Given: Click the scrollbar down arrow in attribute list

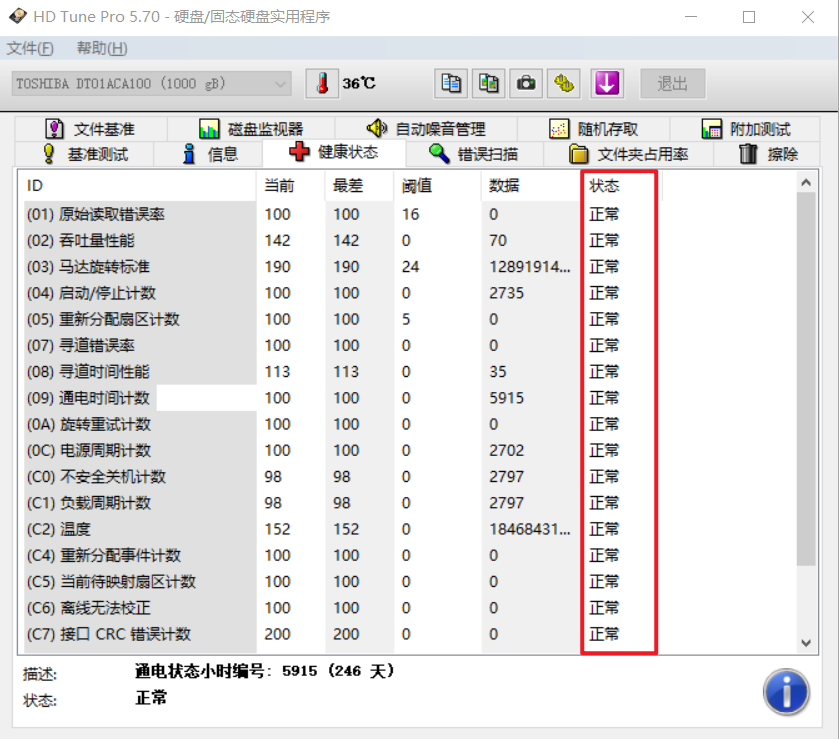Looking at the screenshot, I should (806, 643).
